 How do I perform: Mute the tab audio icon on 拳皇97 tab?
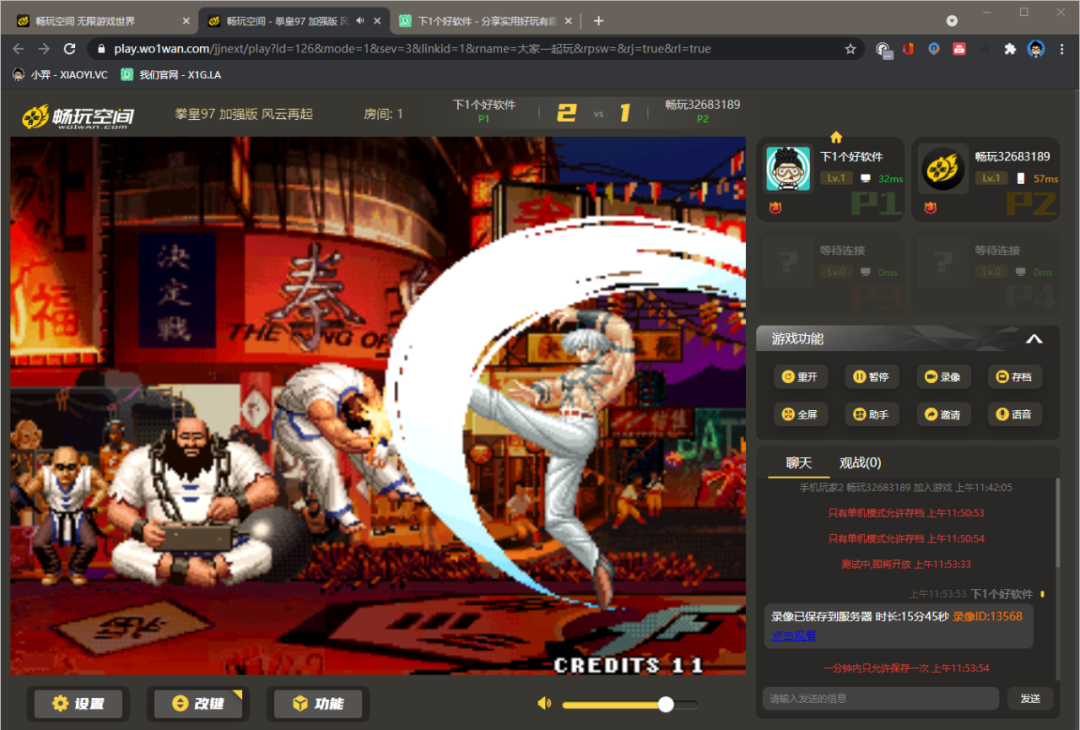[360, 21]
